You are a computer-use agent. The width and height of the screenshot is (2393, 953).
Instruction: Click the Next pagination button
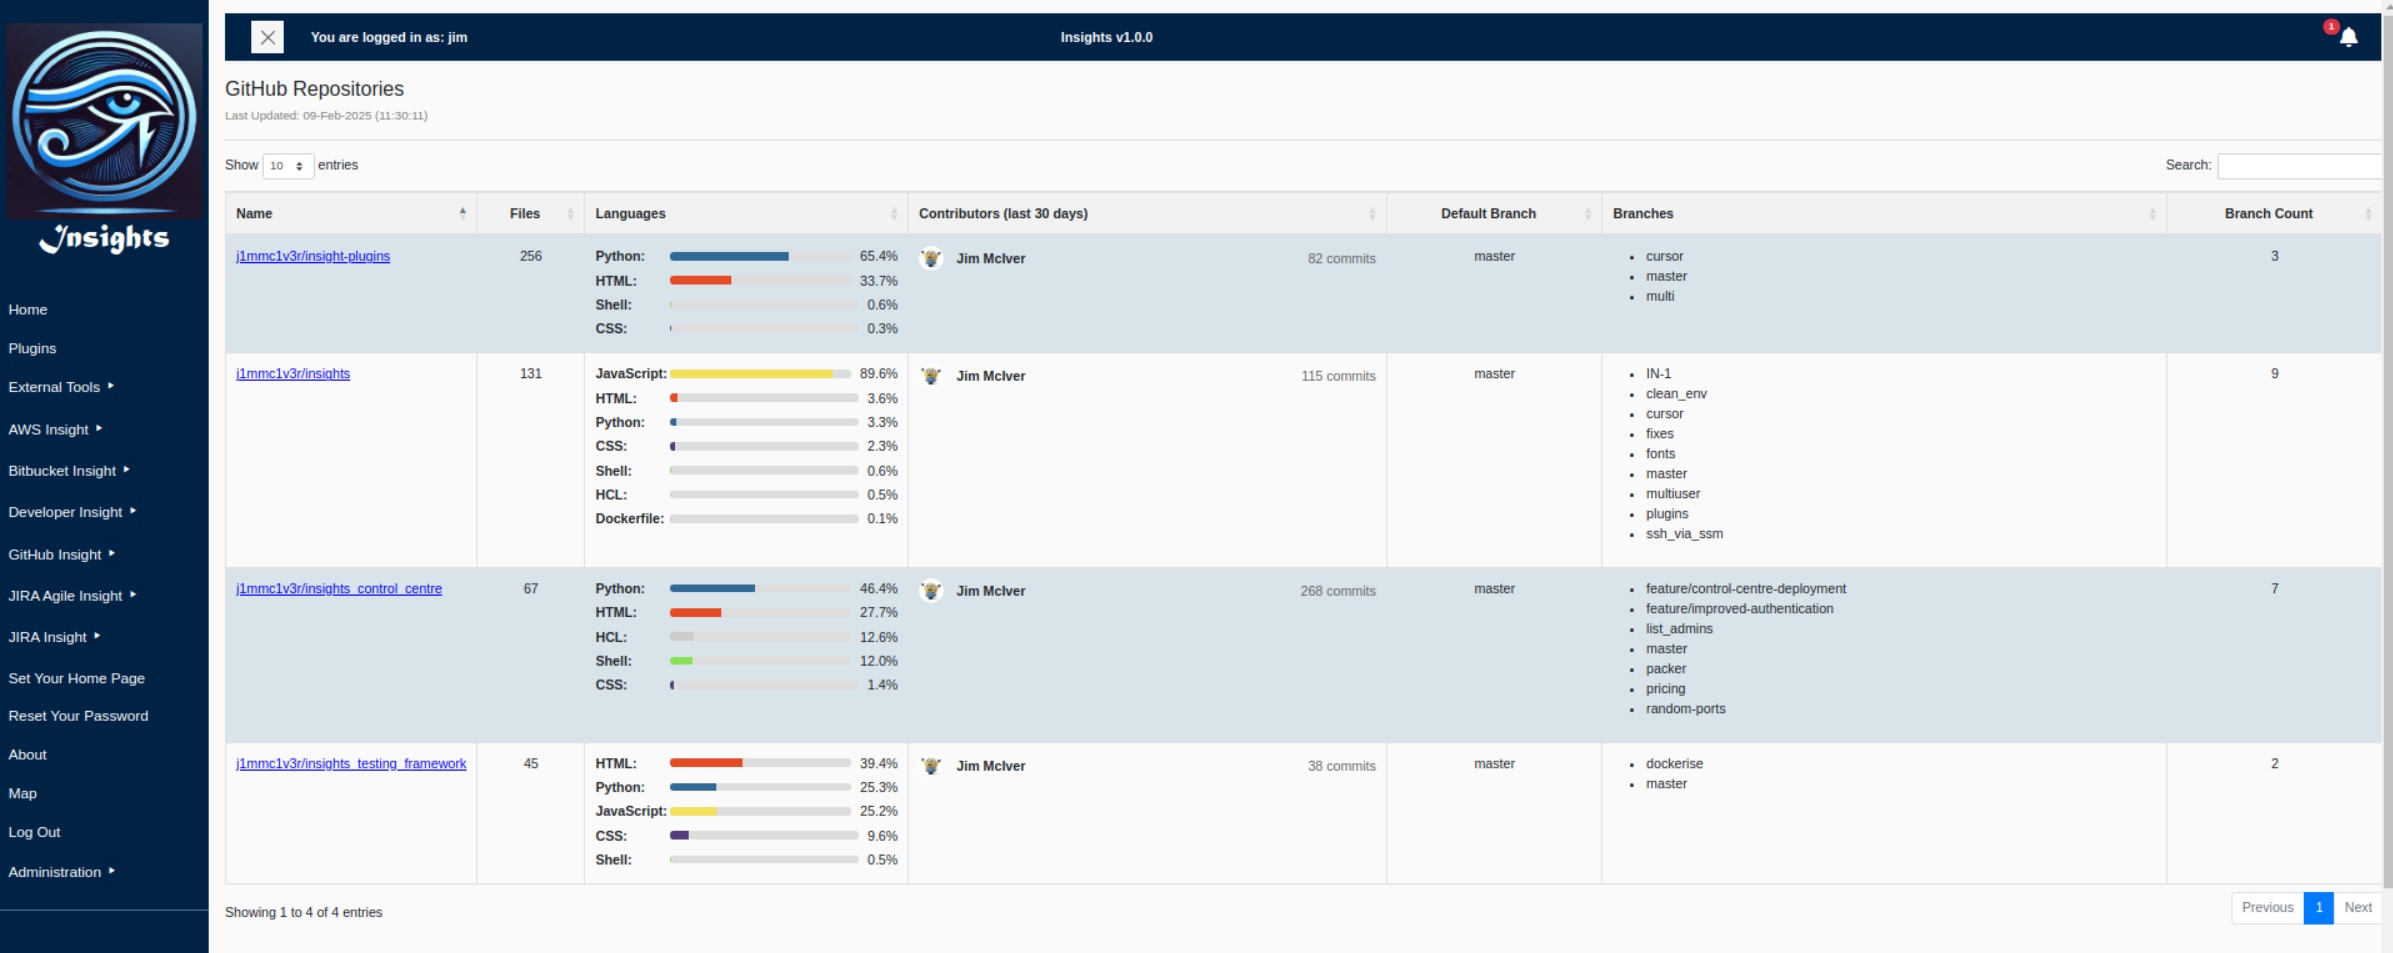point(2357,908)
